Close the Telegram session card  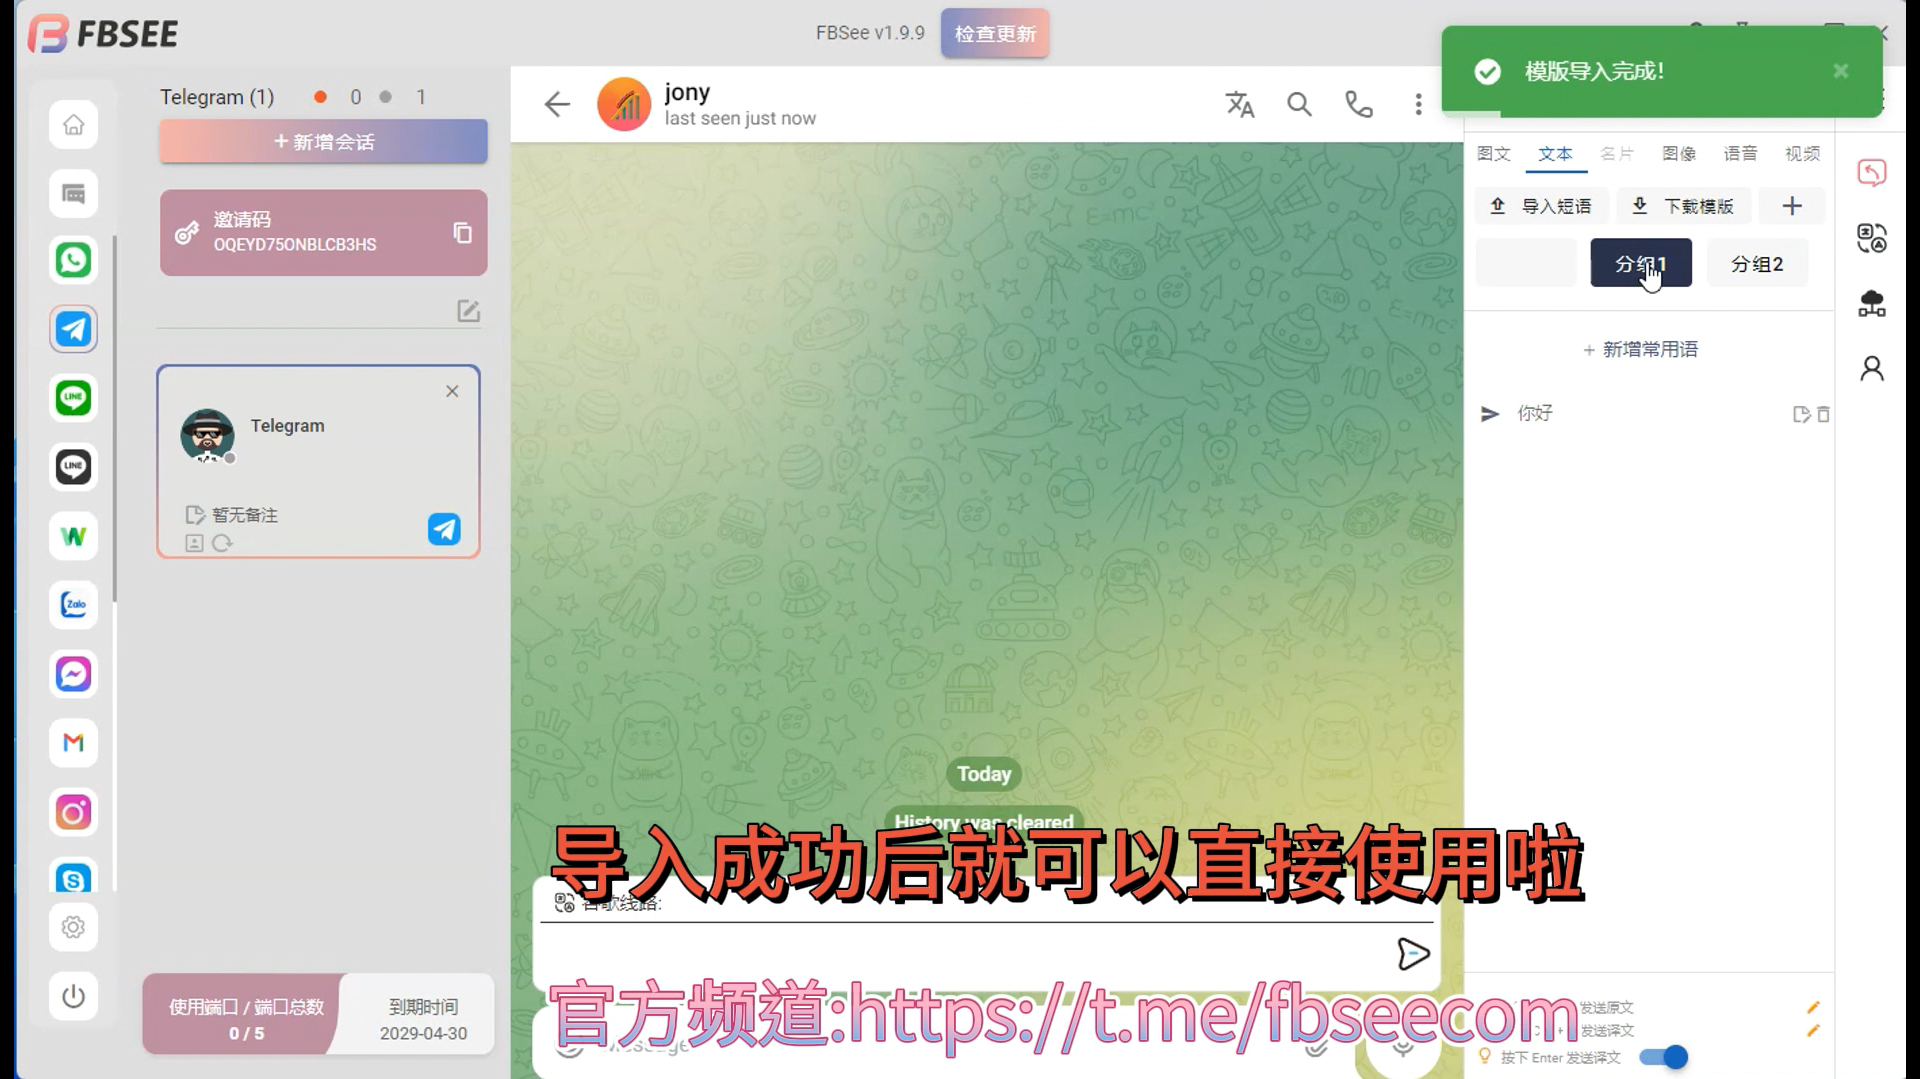click(x=452, y=391)
